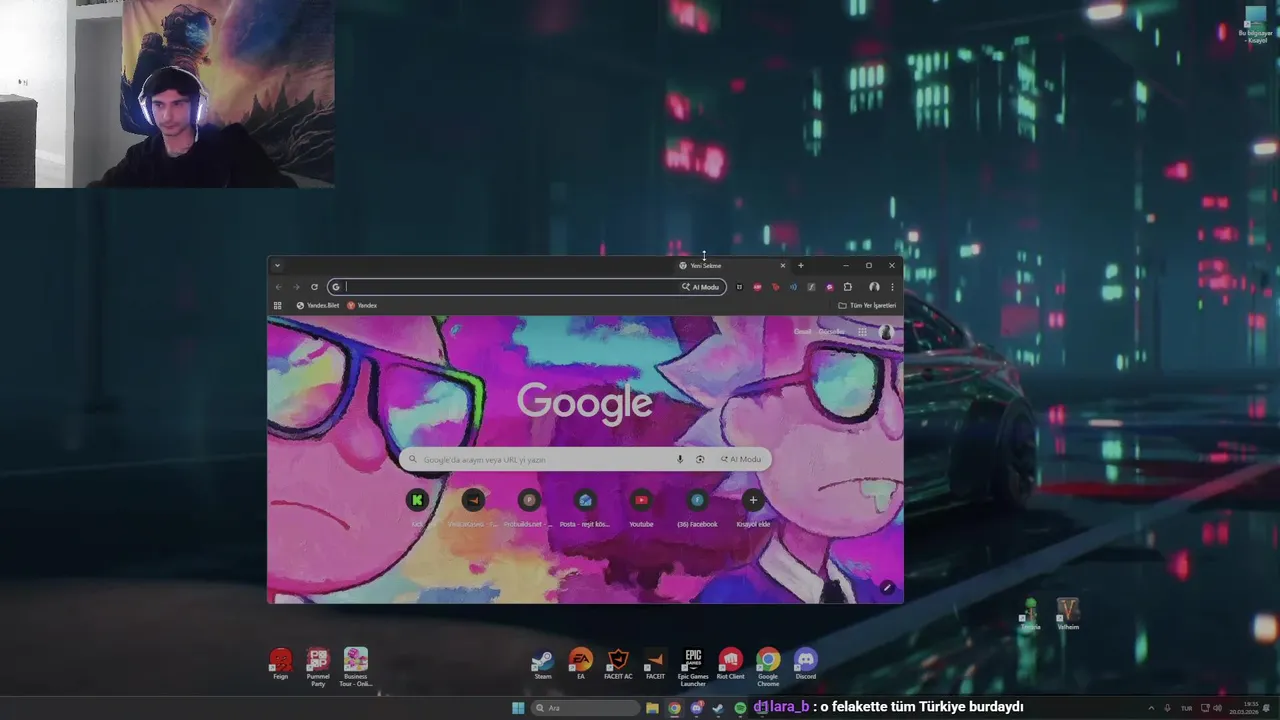The width and height of the screenshot is (1280, 720).
Task: Open the Yandex bookmark
Action: [362, 305]
